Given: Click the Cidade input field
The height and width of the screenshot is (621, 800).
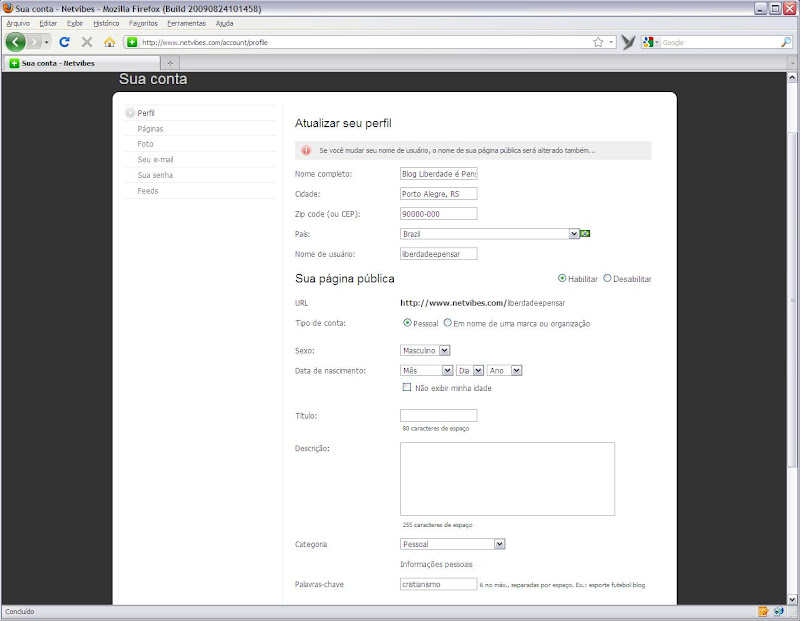Looking at the screenshot, I should pos(439,194).
